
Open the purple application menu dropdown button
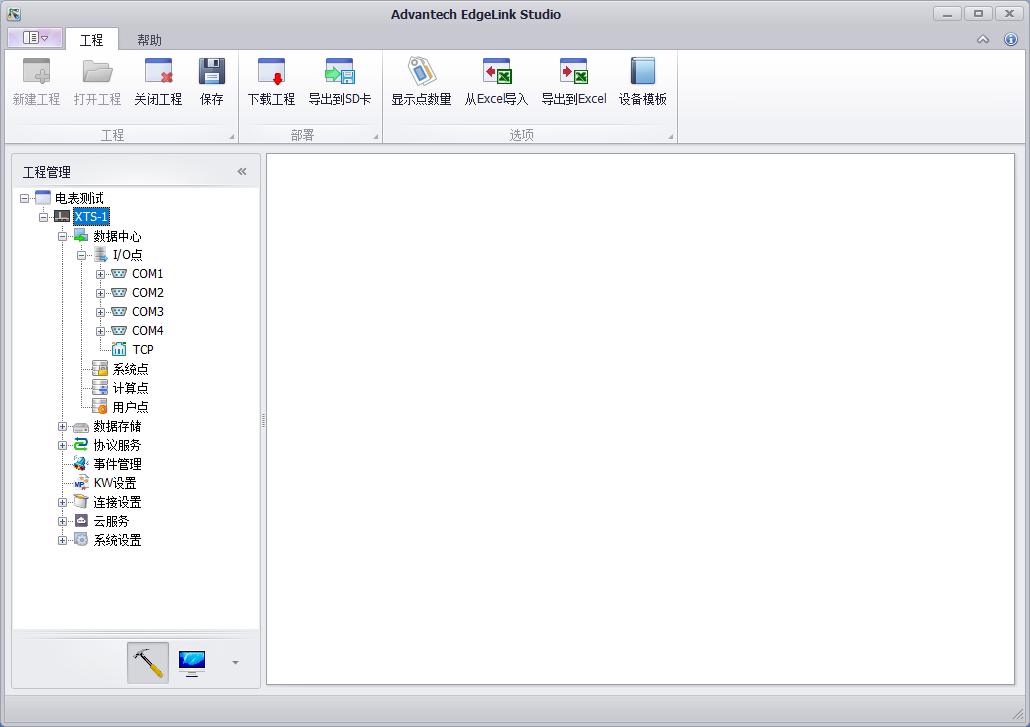(35, 38)
